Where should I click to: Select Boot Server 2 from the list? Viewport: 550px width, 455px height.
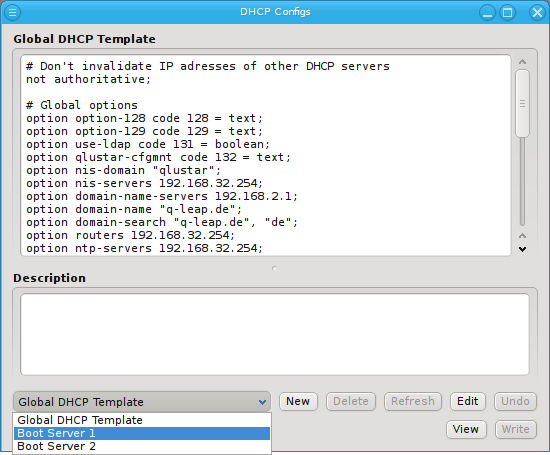pos(142,446)
